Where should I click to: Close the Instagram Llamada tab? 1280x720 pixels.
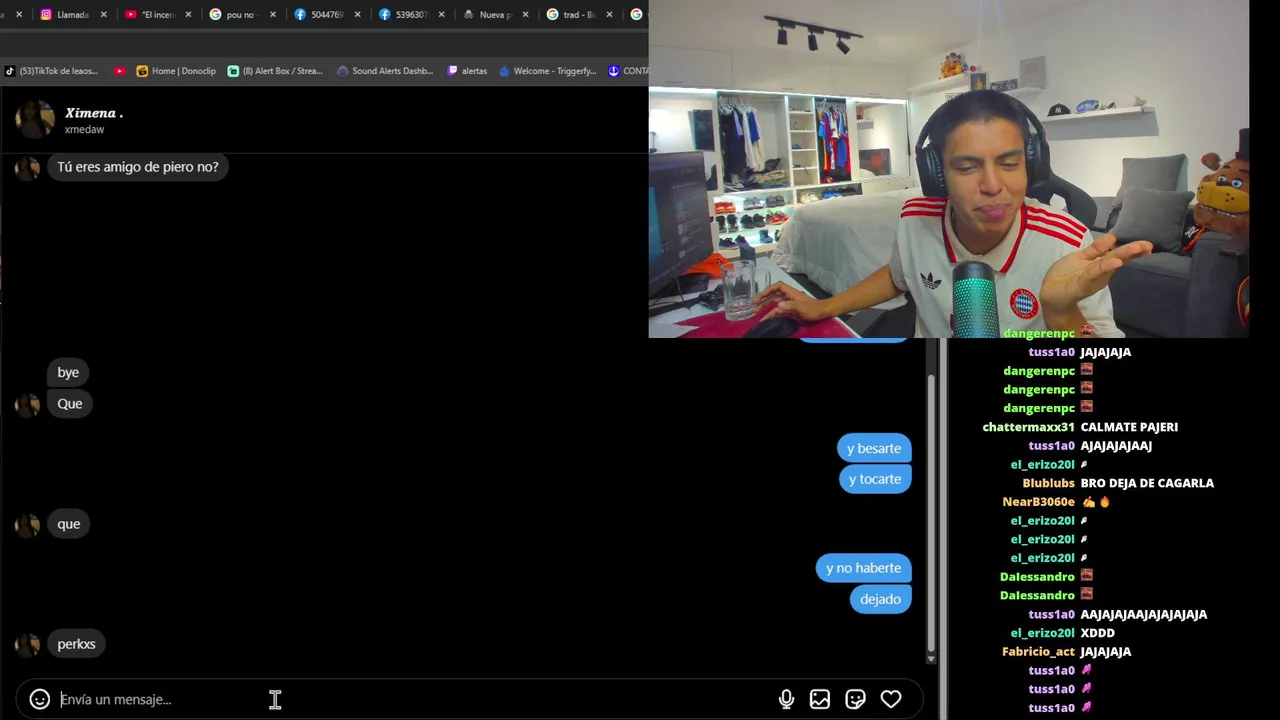(103, 15)
